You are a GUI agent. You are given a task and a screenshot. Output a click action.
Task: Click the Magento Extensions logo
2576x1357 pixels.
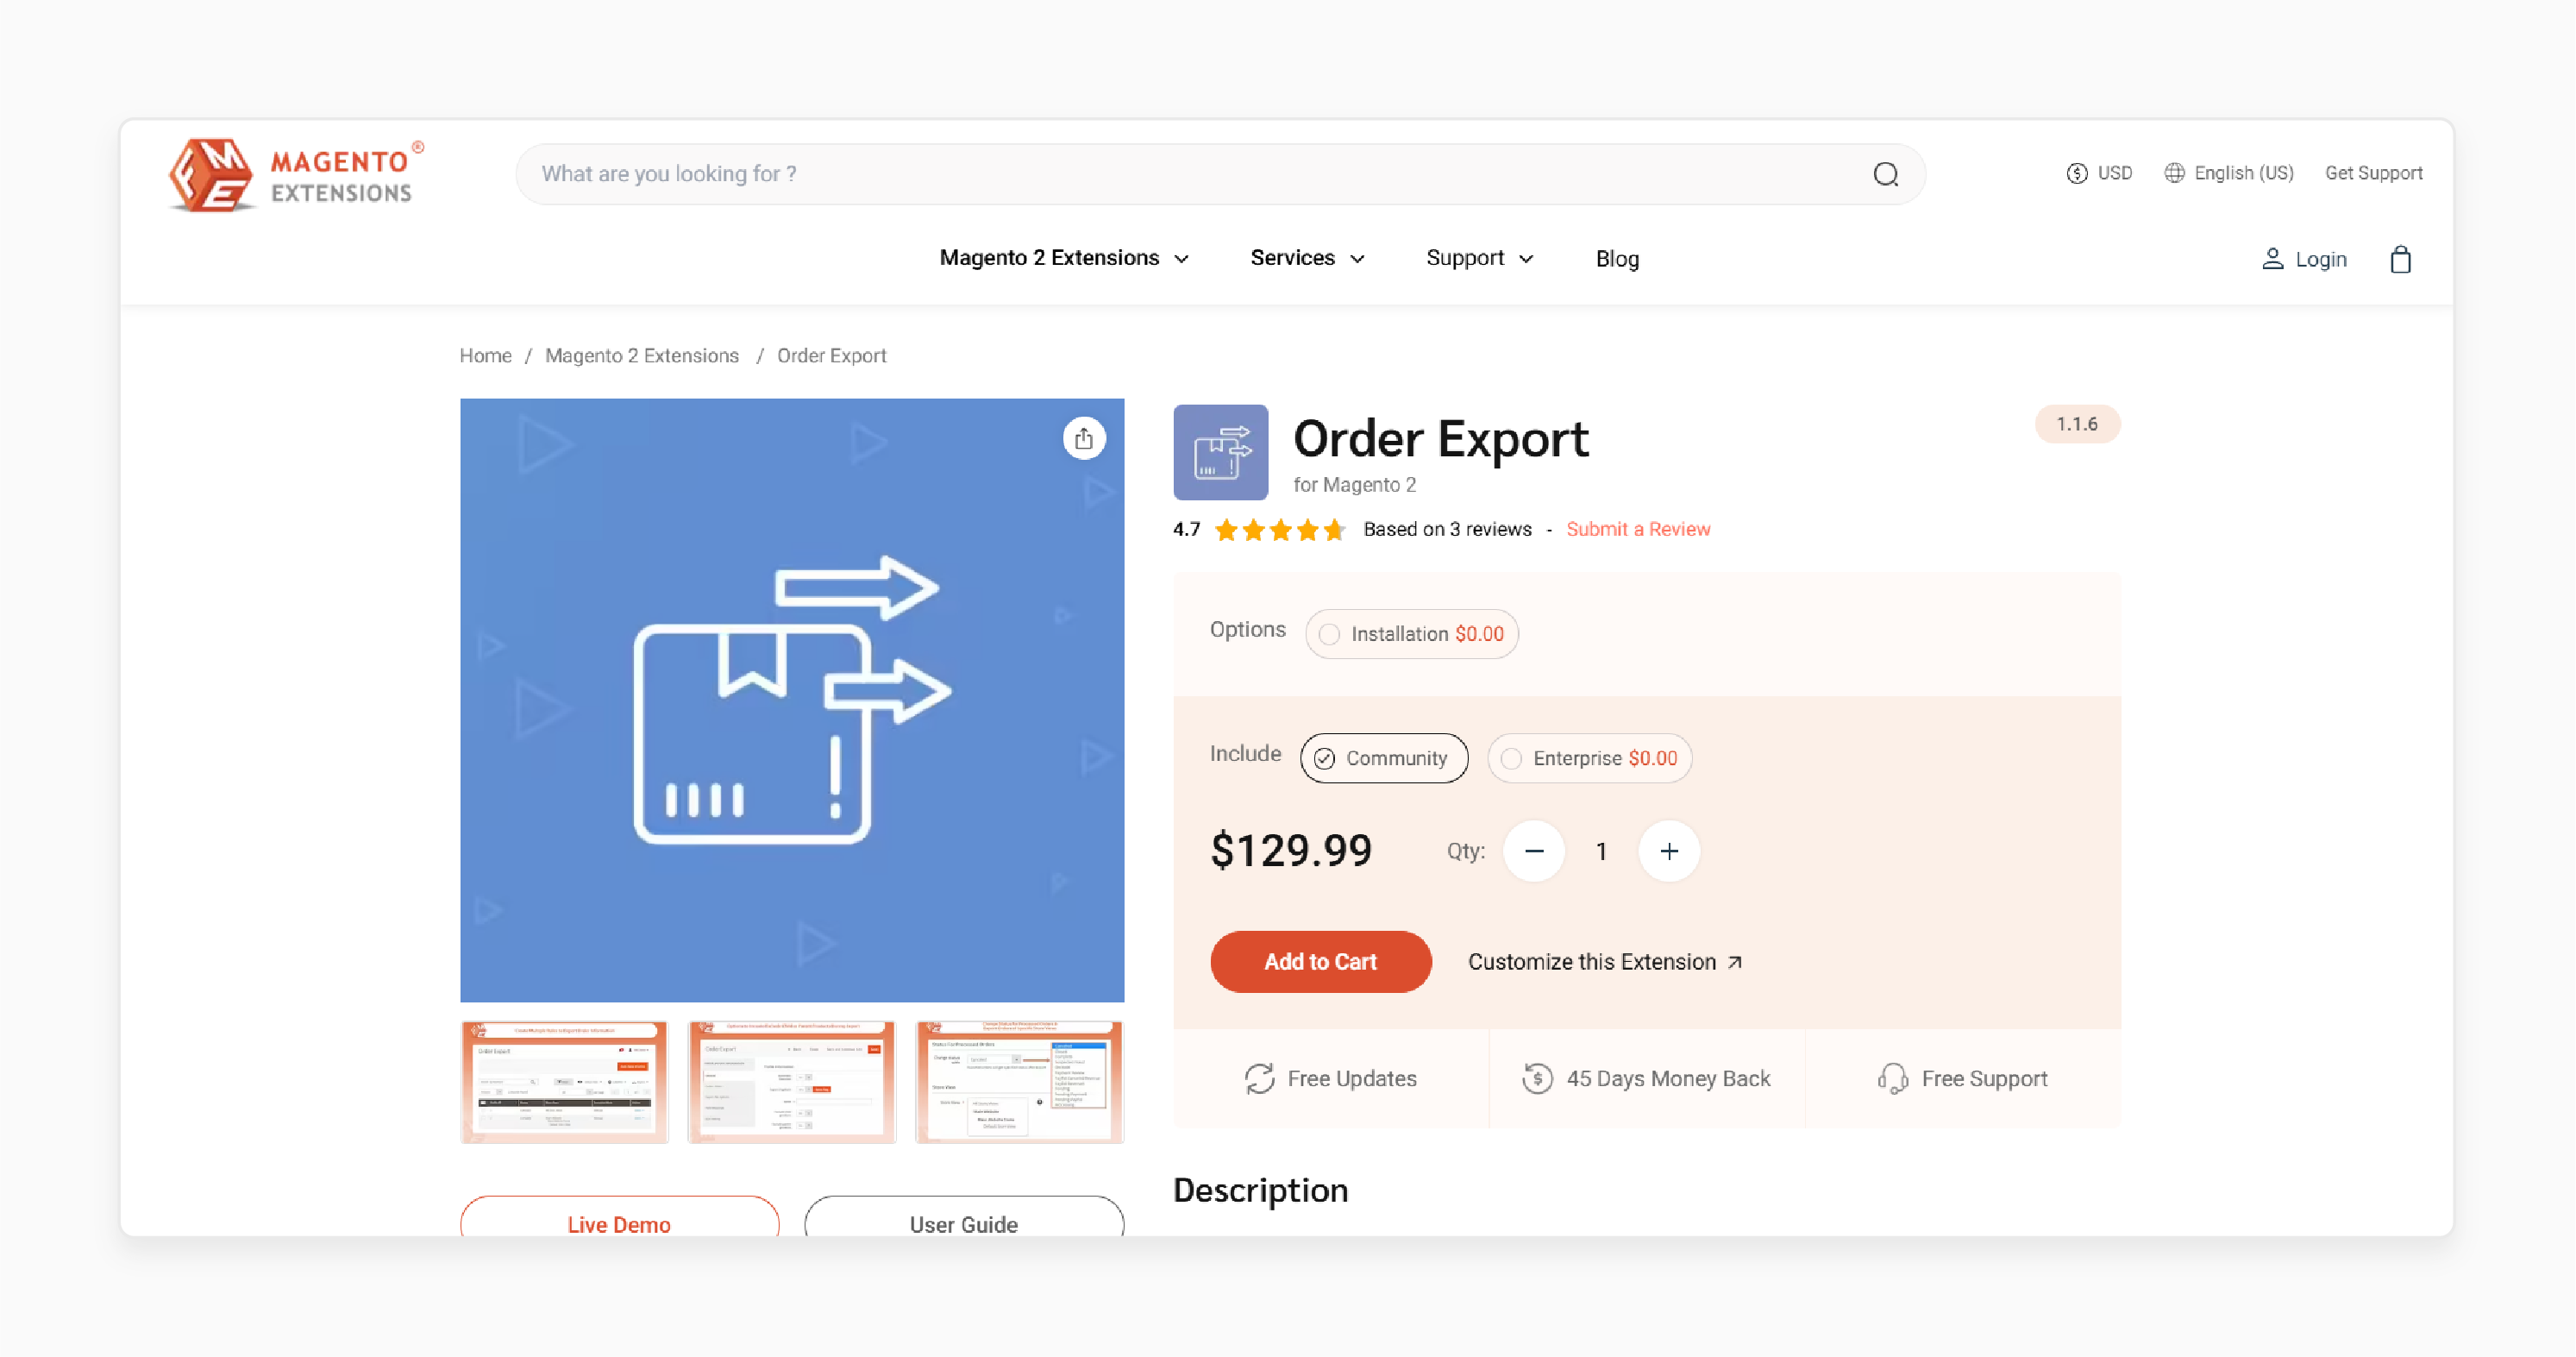296,175
